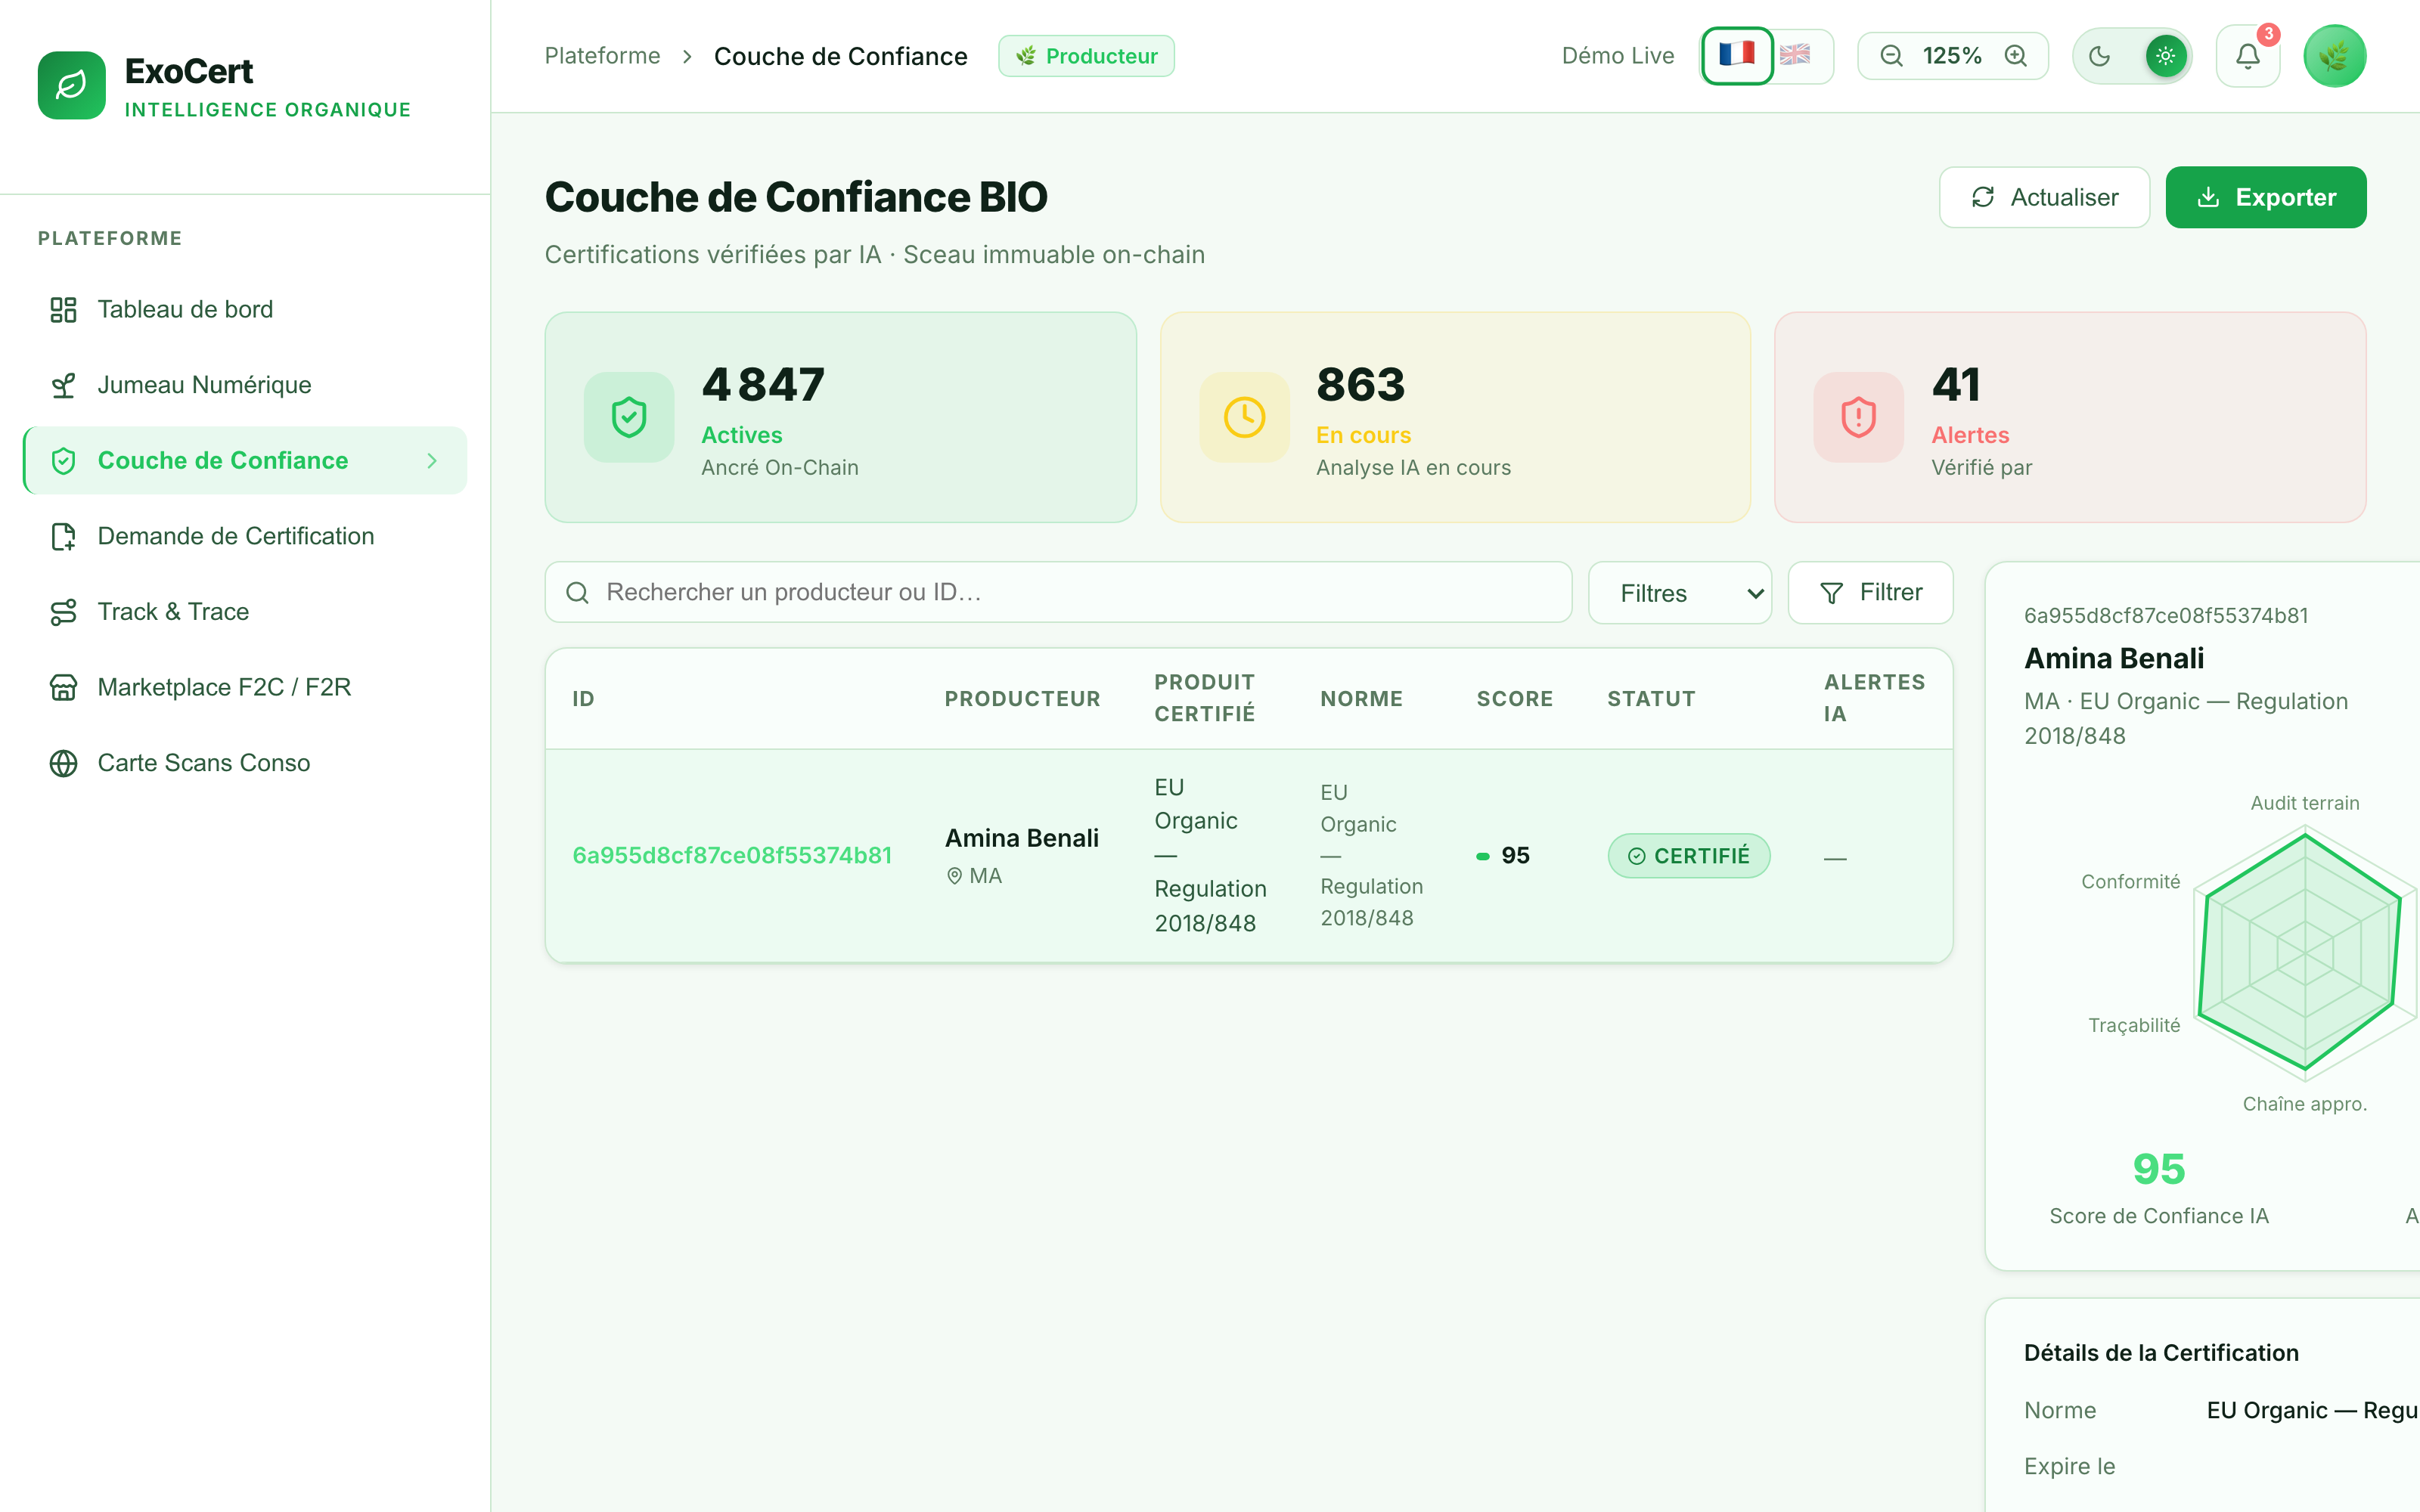2420x1512 pixels.
Task: Click the Actualiser refresh button
Action: click(x=2044, y=197)
